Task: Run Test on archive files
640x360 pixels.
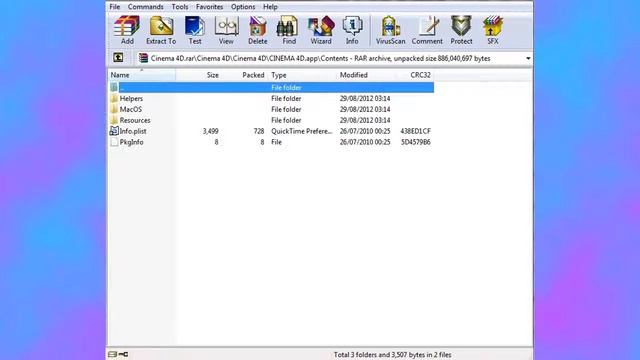Action: click(x=195, y=30)
